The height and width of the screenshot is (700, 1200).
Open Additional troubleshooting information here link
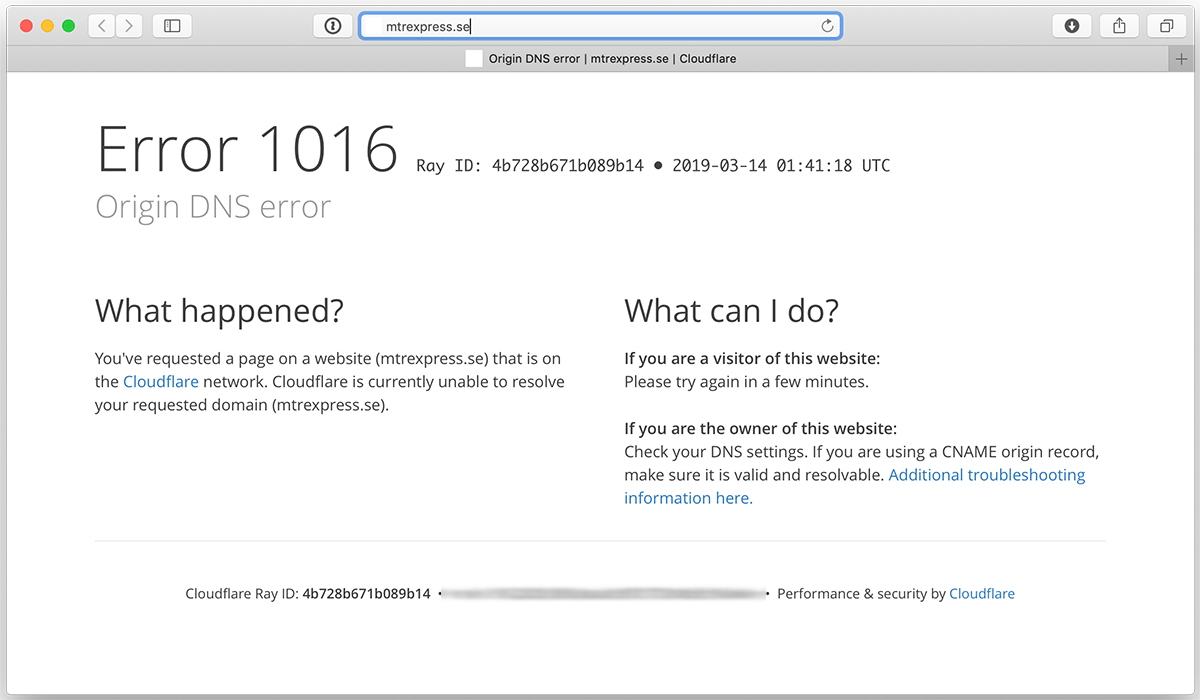(x=855, y=486)
